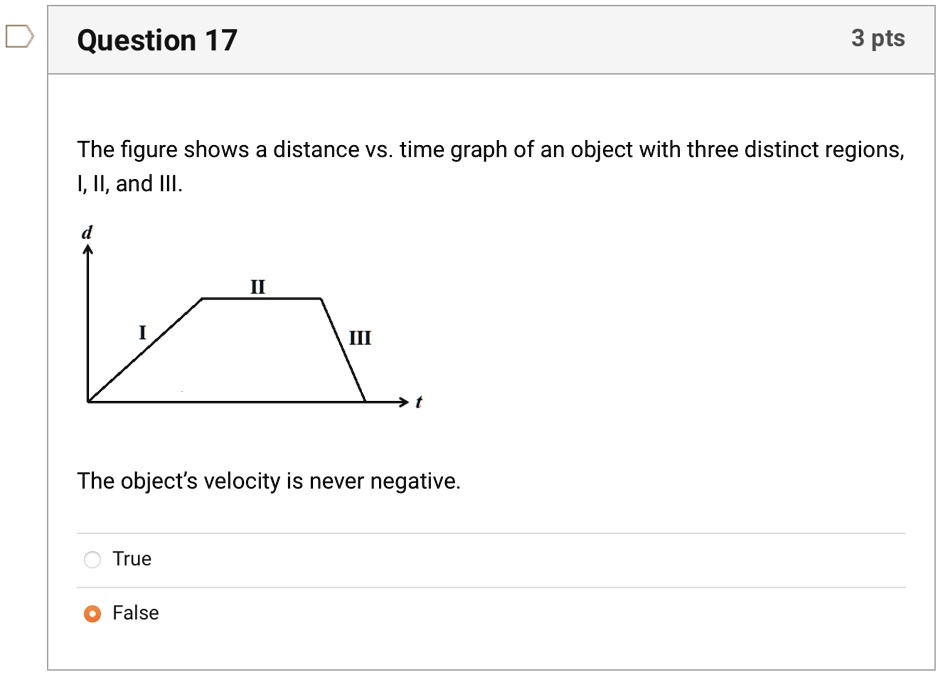
Task: Click the divider line above the True option
Action: tap(490, 532)
